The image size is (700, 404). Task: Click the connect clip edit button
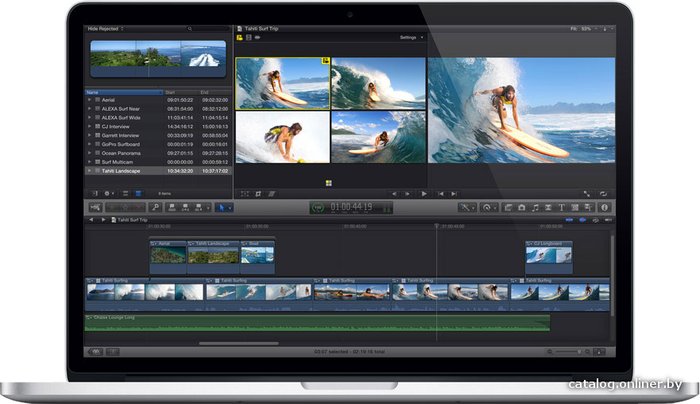(x=172, y=208)
